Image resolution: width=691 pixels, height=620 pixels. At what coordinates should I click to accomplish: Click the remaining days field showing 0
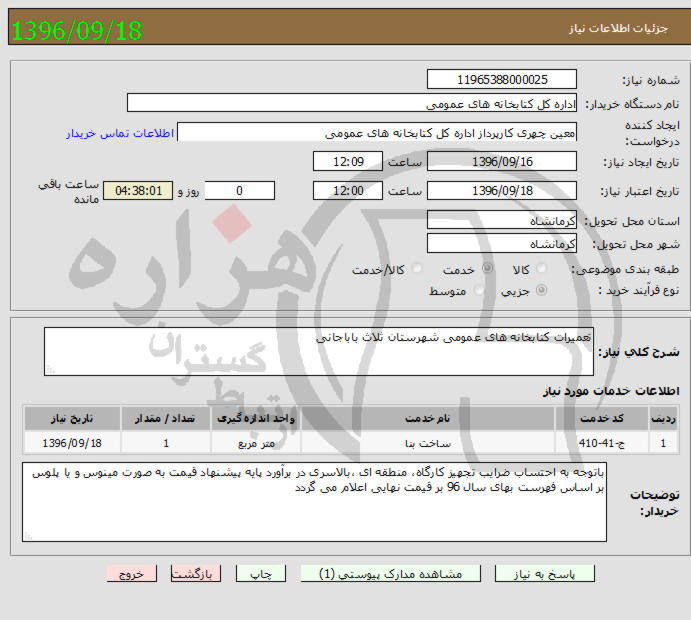[240, 190]
